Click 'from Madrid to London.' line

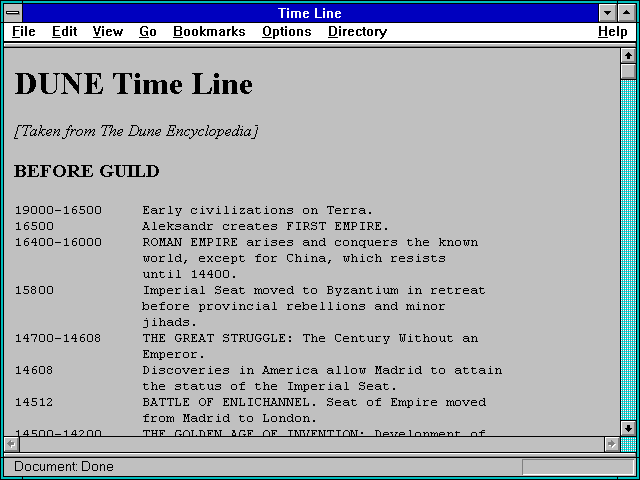click(230, 418)
